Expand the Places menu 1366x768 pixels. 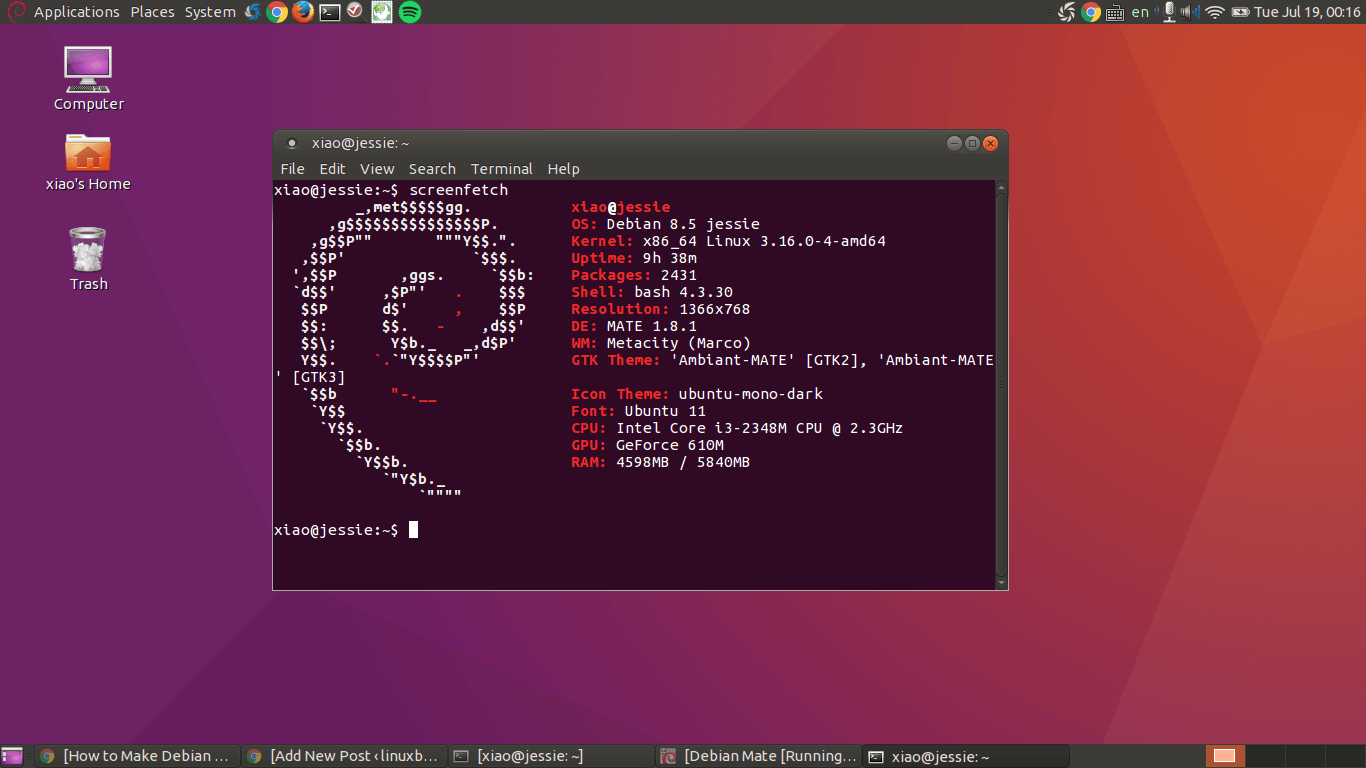[x=152, y=12]
